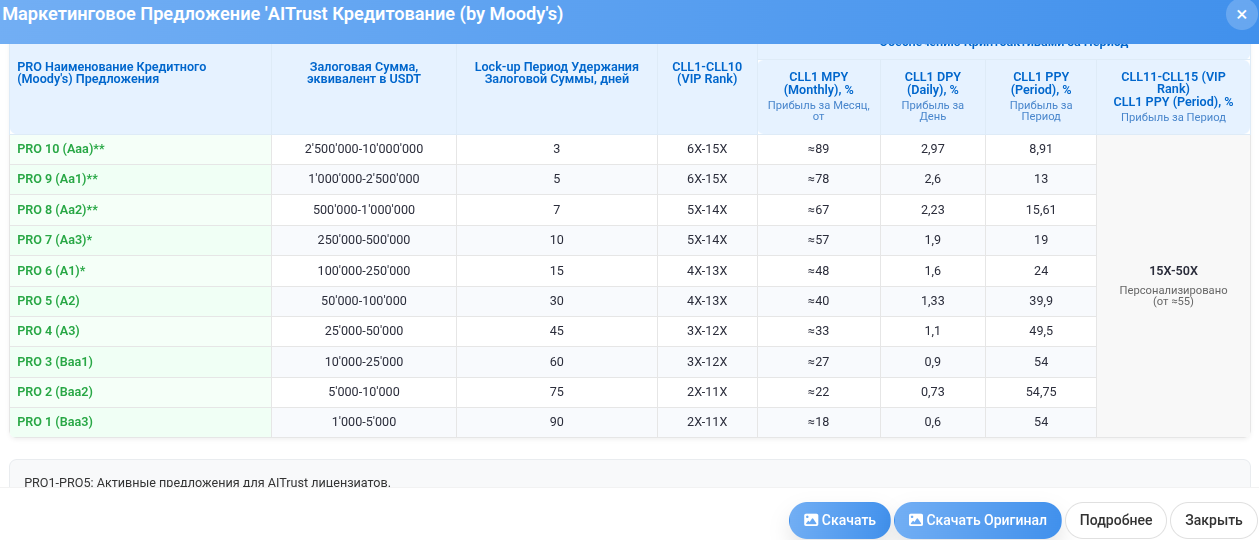
Task: Click the amount cell 10'000-25'000
Action: (x=364, y=362)
